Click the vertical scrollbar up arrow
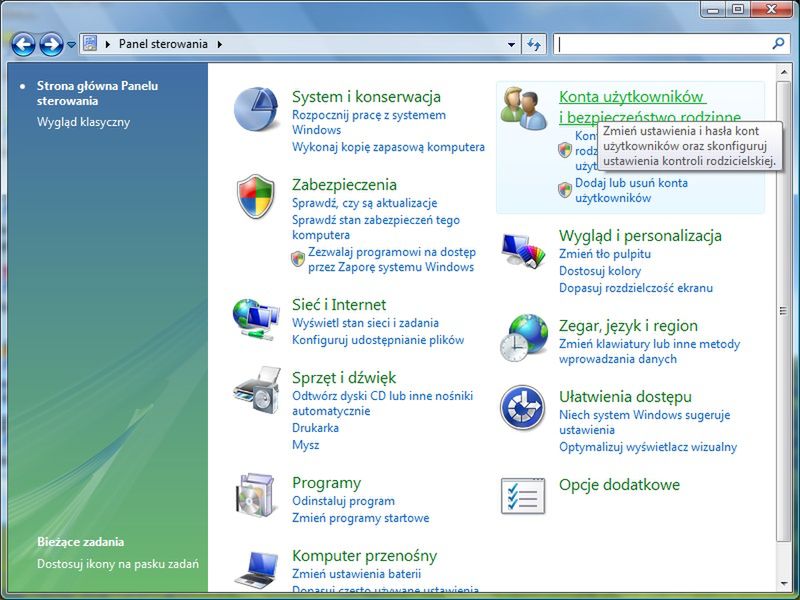The width and height of the screenshot is (800, 600). click(784, 71)
